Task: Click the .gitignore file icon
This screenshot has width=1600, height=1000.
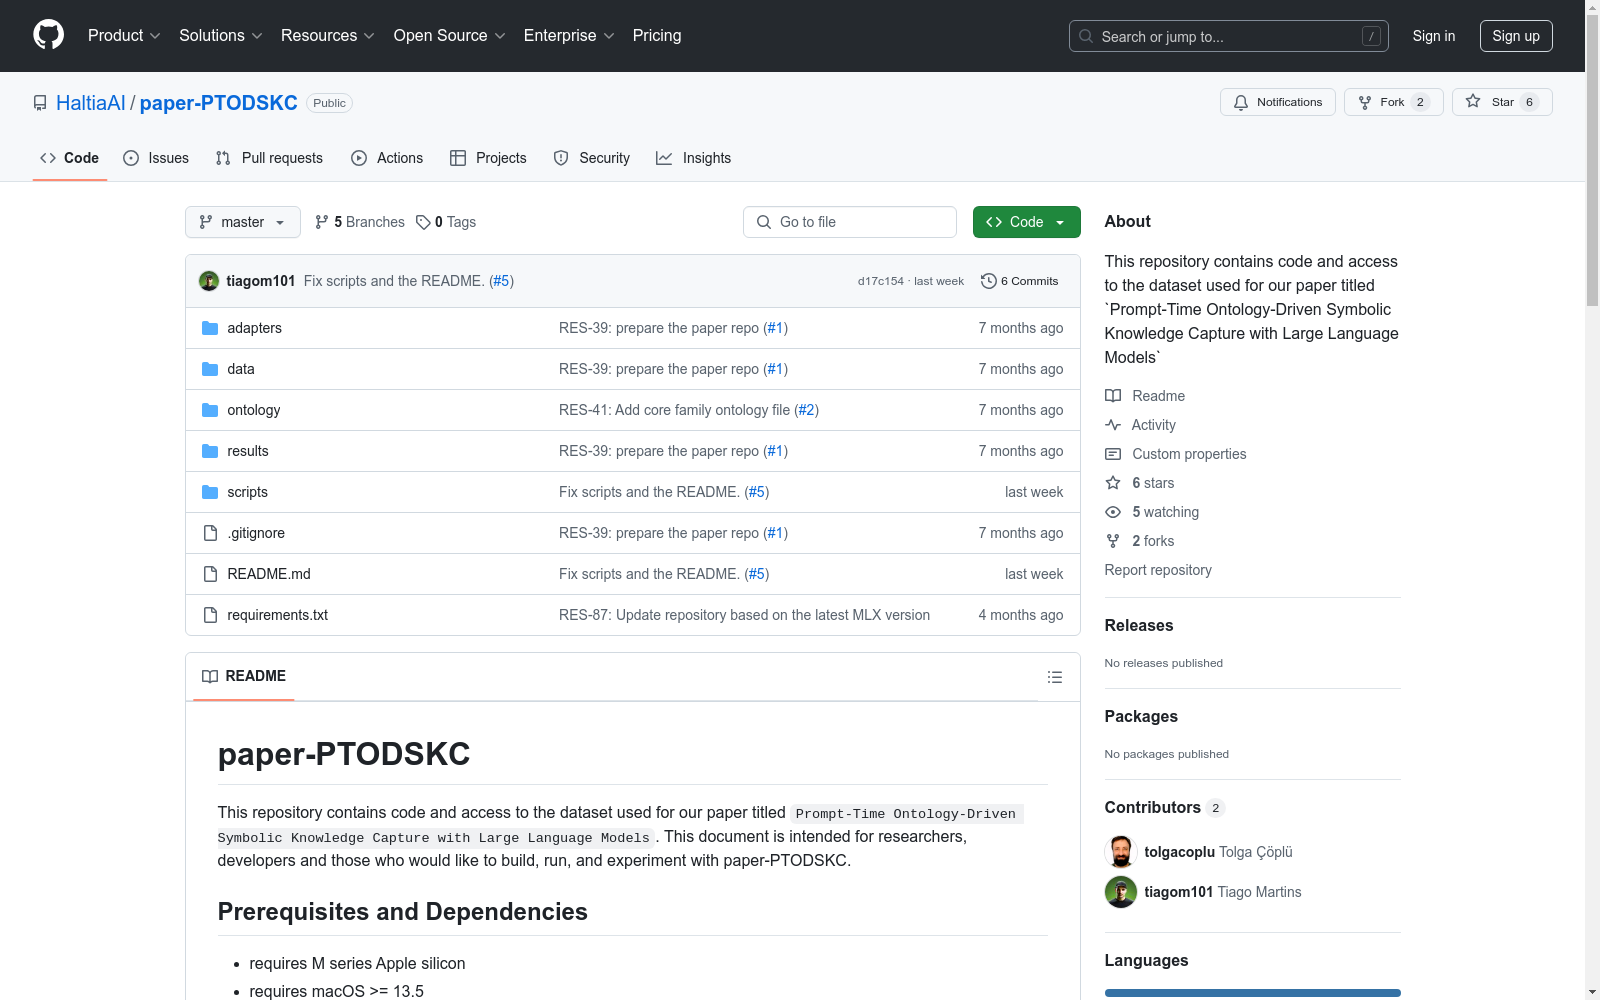Action: 210,533
